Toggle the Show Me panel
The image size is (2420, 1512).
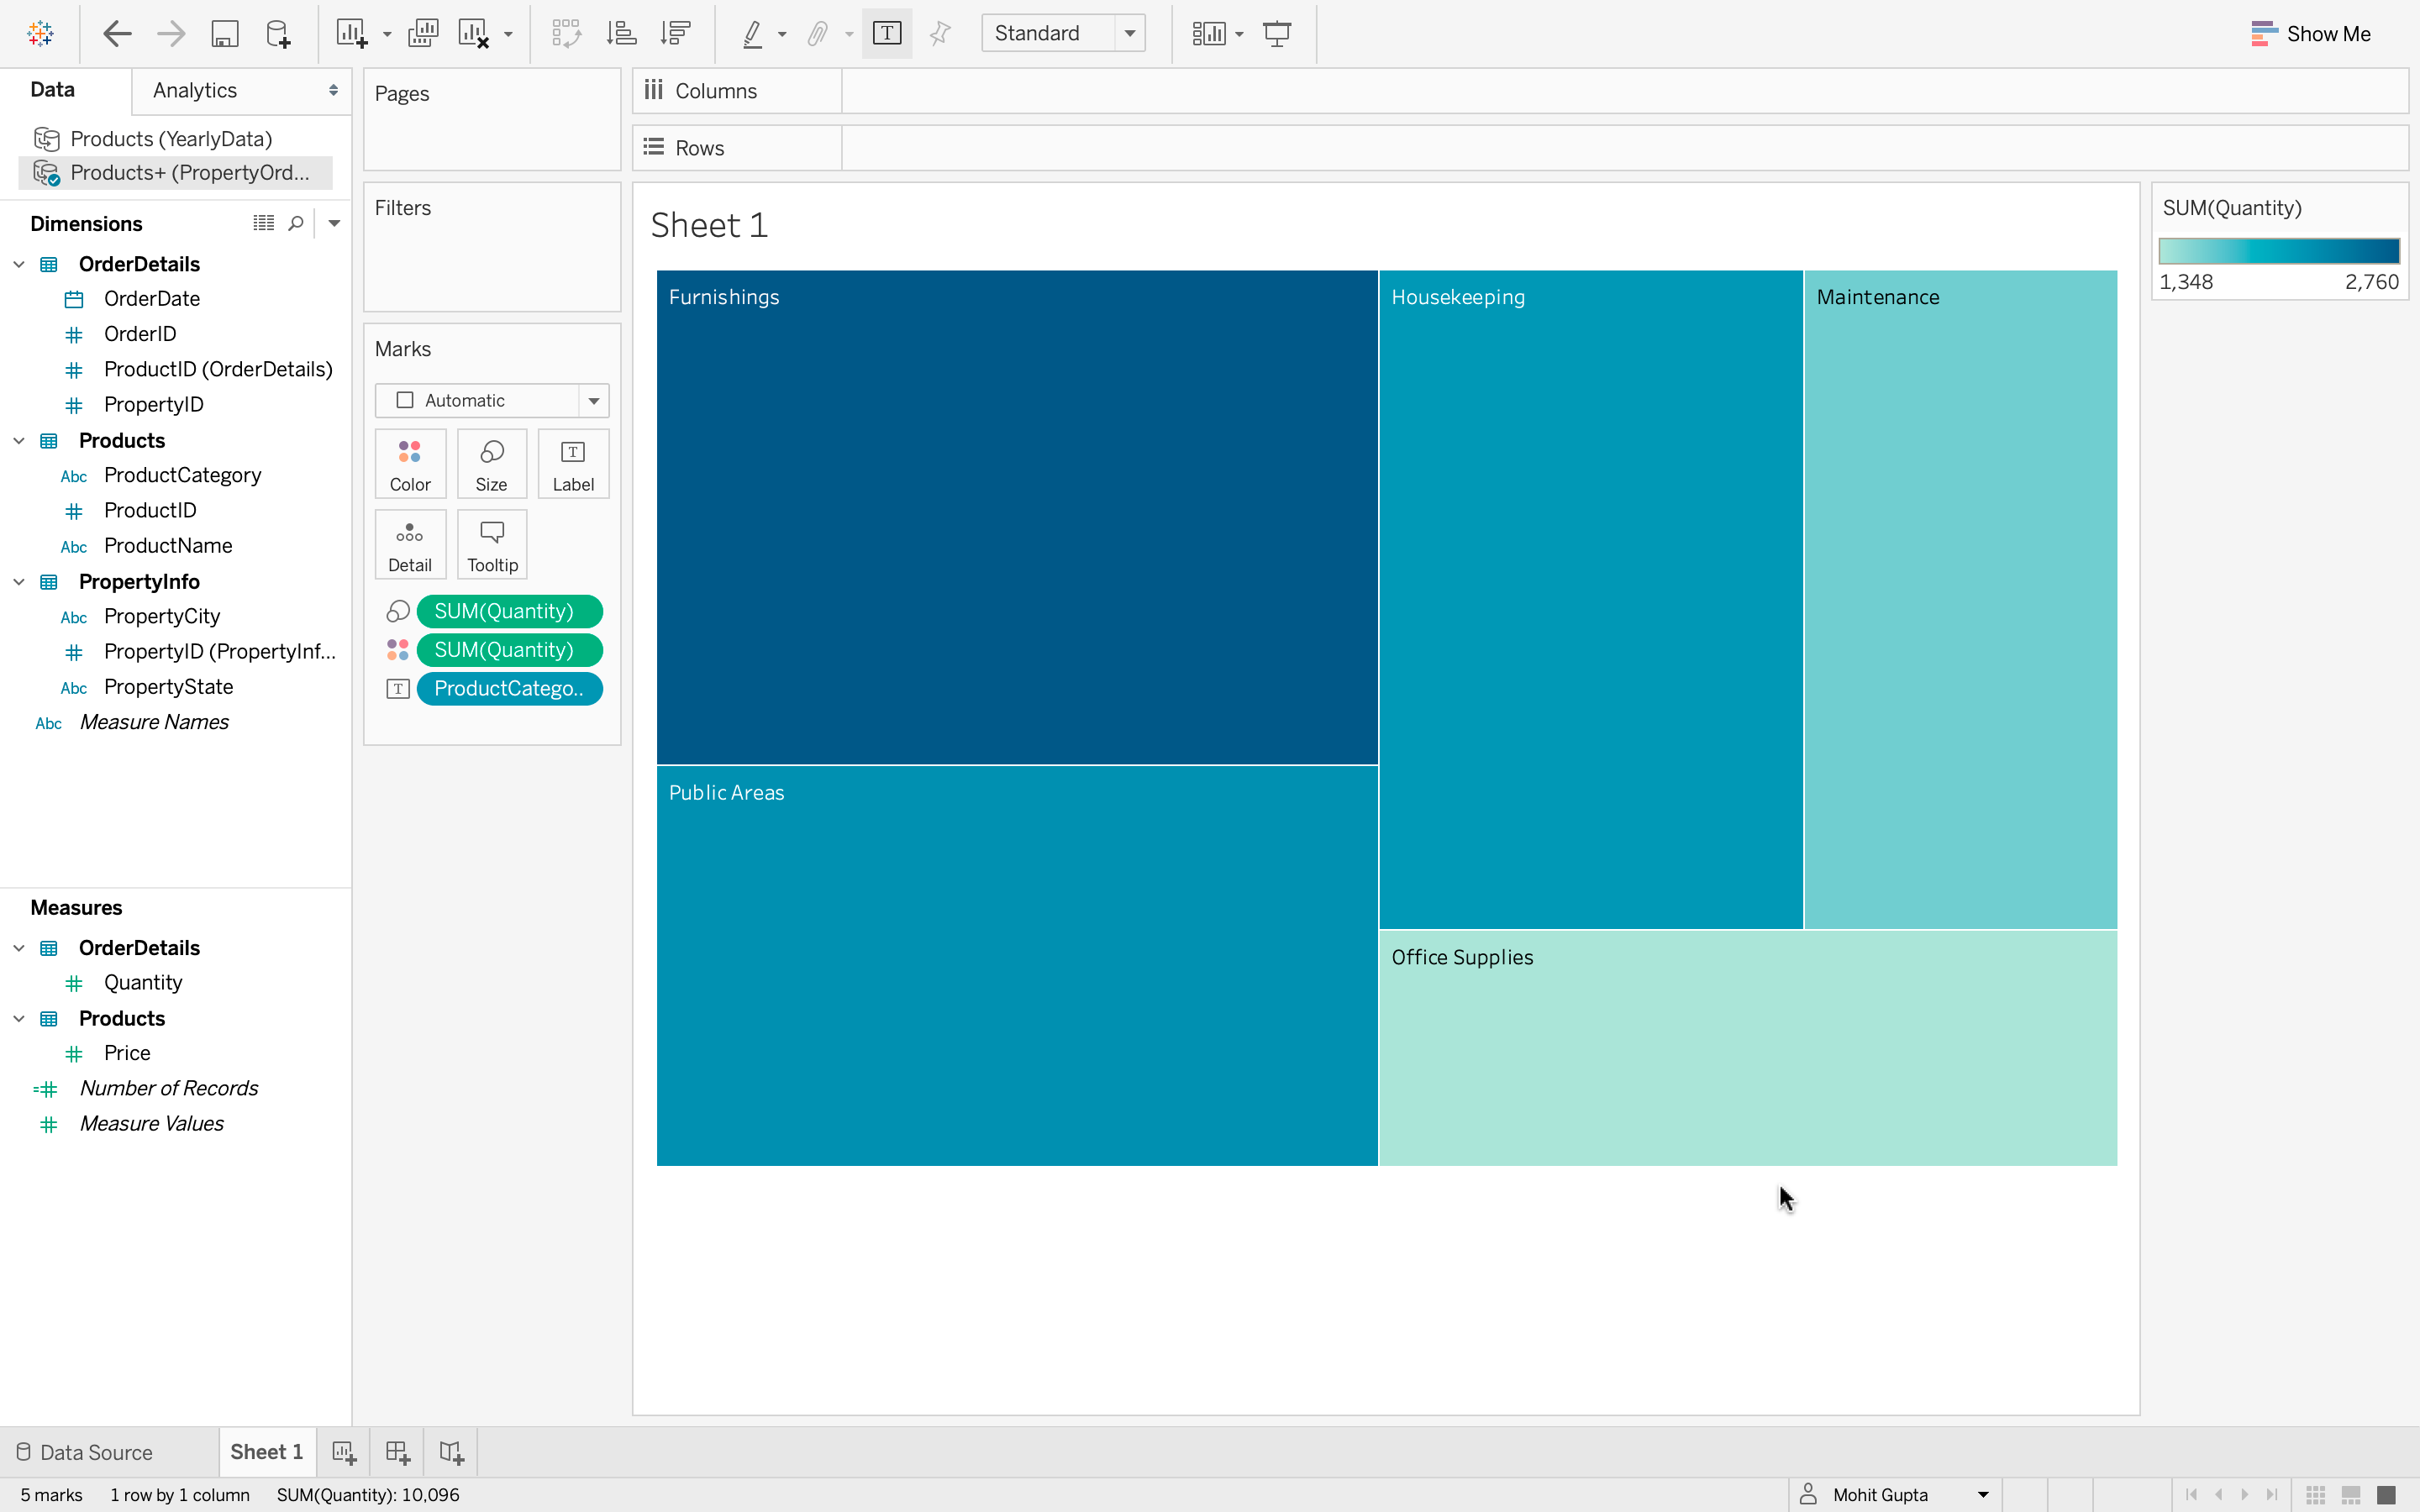2310,34
